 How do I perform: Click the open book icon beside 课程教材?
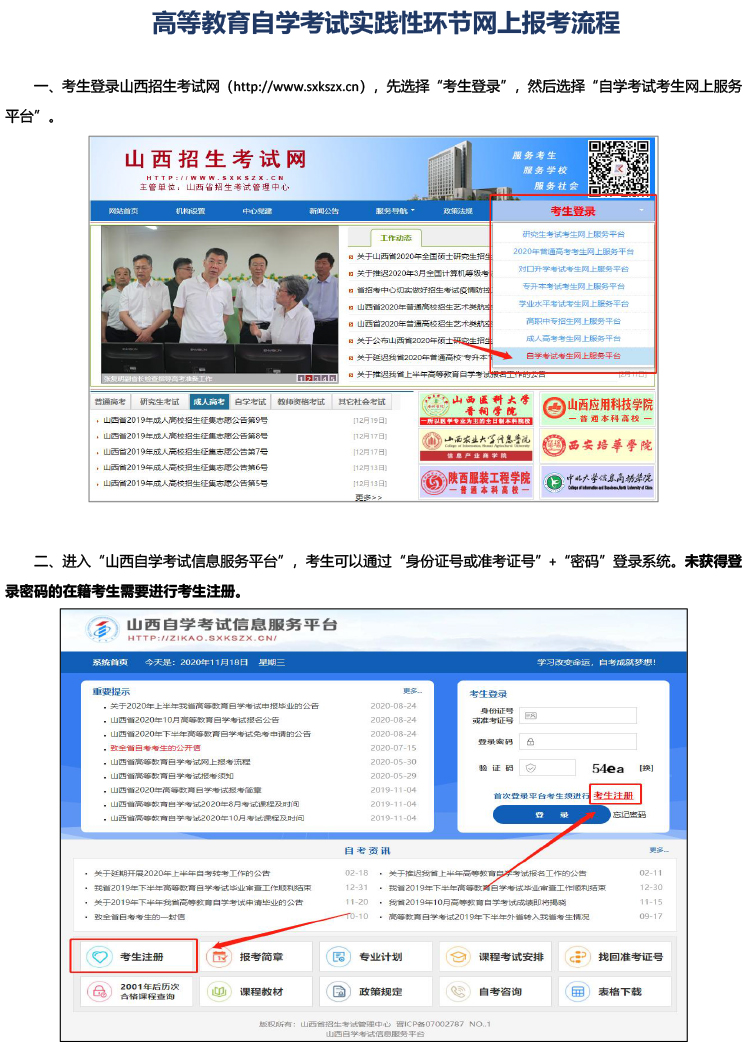coord(219,991)
